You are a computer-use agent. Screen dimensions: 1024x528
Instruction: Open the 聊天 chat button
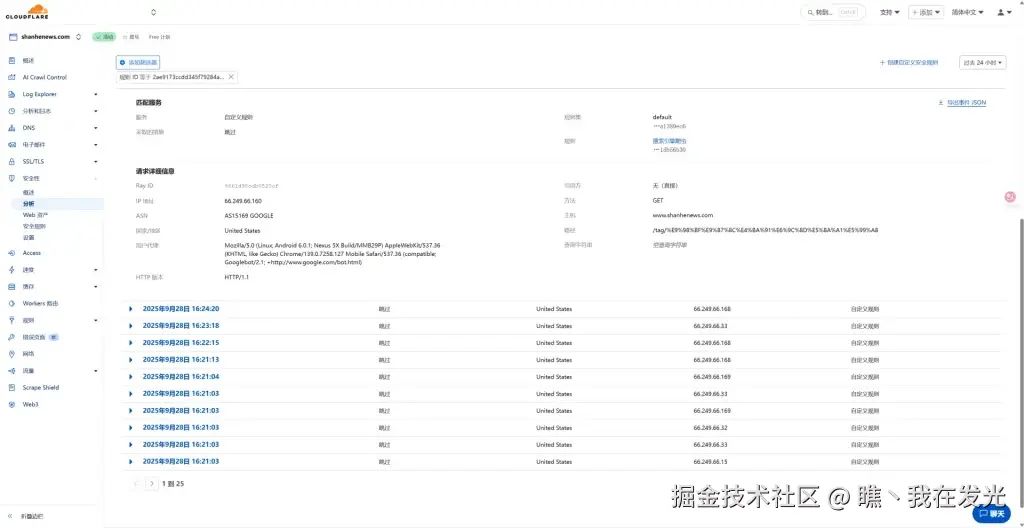[x=992, y=514]
